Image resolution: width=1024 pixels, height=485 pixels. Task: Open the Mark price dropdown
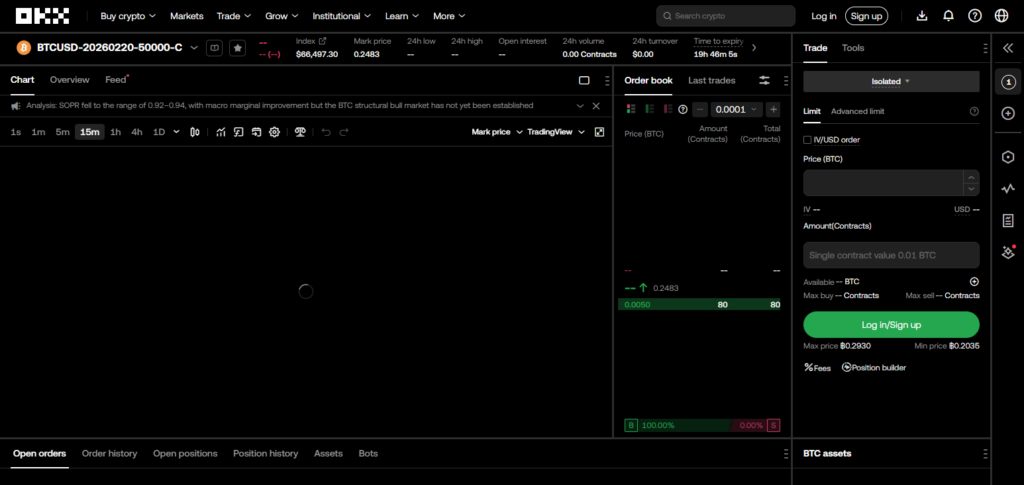pyautogui.click(x=497, y=132)
